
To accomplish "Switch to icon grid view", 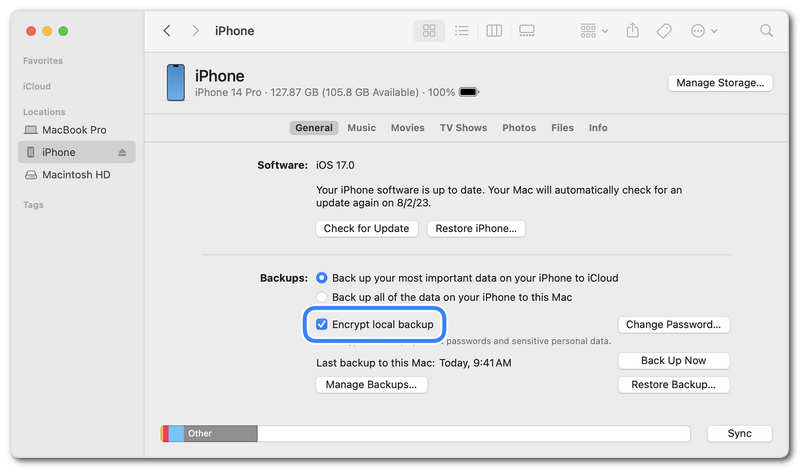I will click(429, 31).
